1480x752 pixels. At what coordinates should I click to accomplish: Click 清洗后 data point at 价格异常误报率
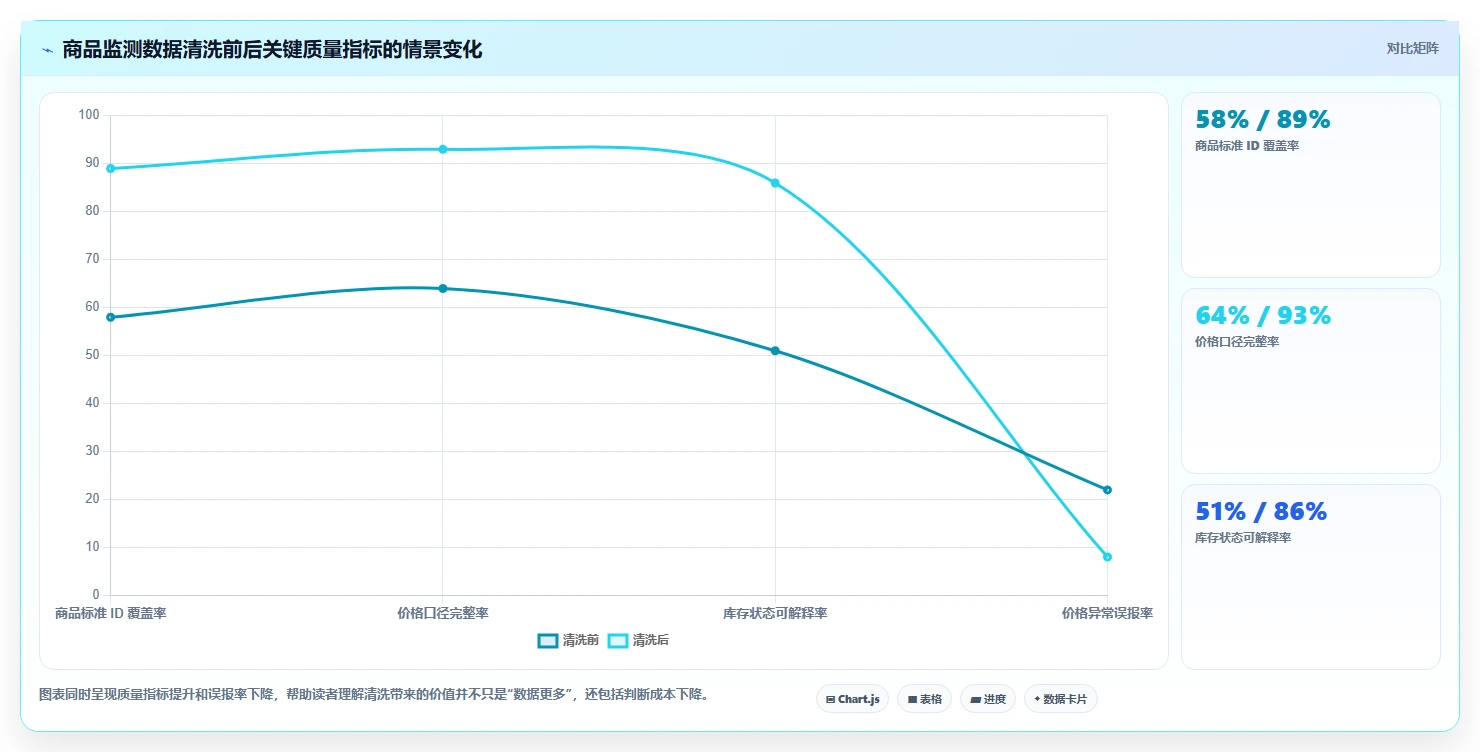tap(1107, 557)
